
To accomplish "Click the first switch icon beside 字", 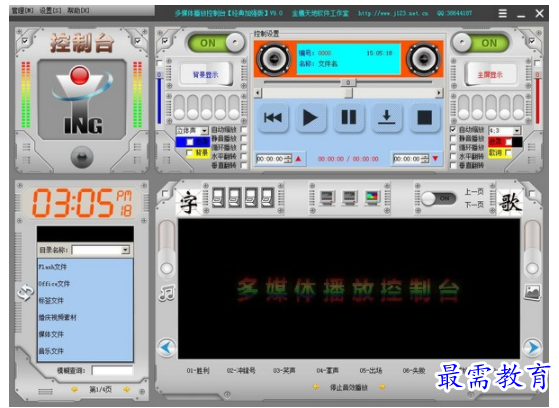I will pos(219,198).
